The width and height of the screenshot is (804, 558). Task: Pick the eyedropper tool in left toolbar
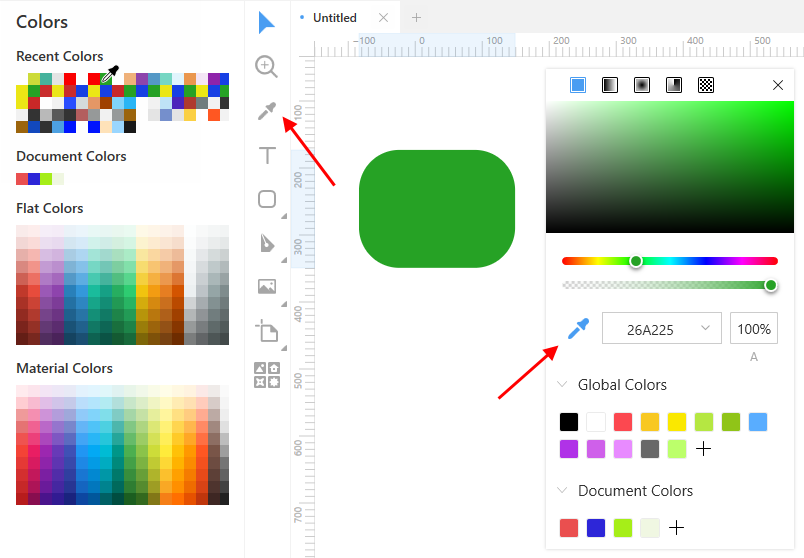pyautogui.click(x=267, y=111)
